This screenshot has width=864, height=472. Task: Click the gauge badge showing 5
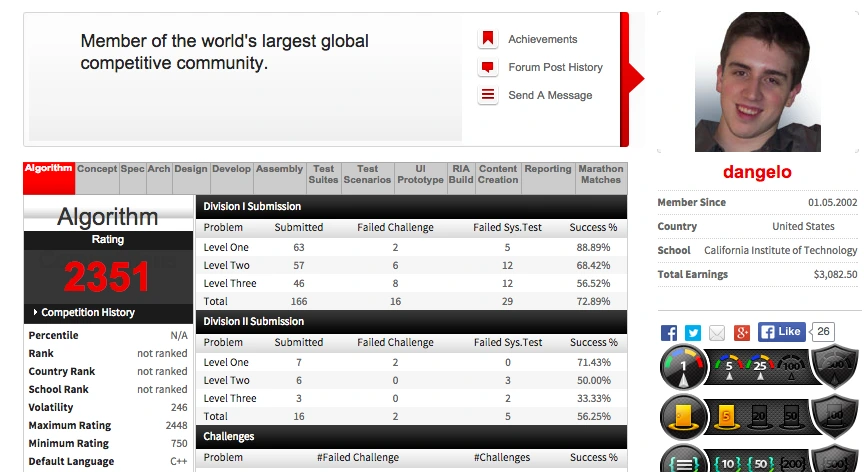[x=729, y=367]
